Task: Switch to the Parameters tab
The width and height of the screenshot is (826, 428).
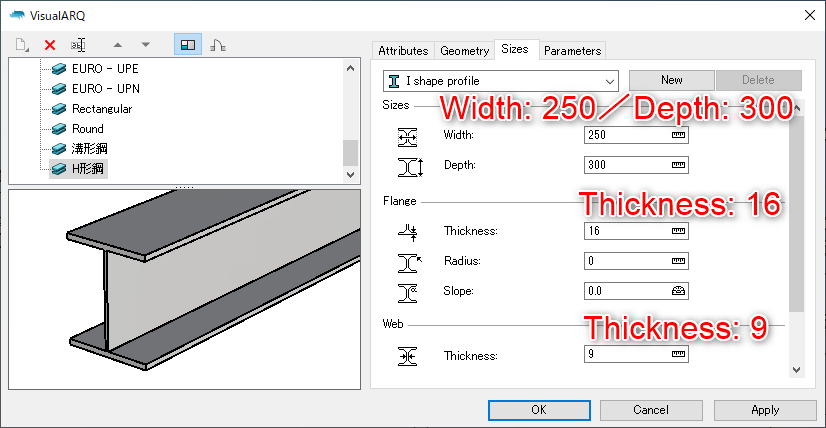Action: pyautogui.click(x=573, y=51)
